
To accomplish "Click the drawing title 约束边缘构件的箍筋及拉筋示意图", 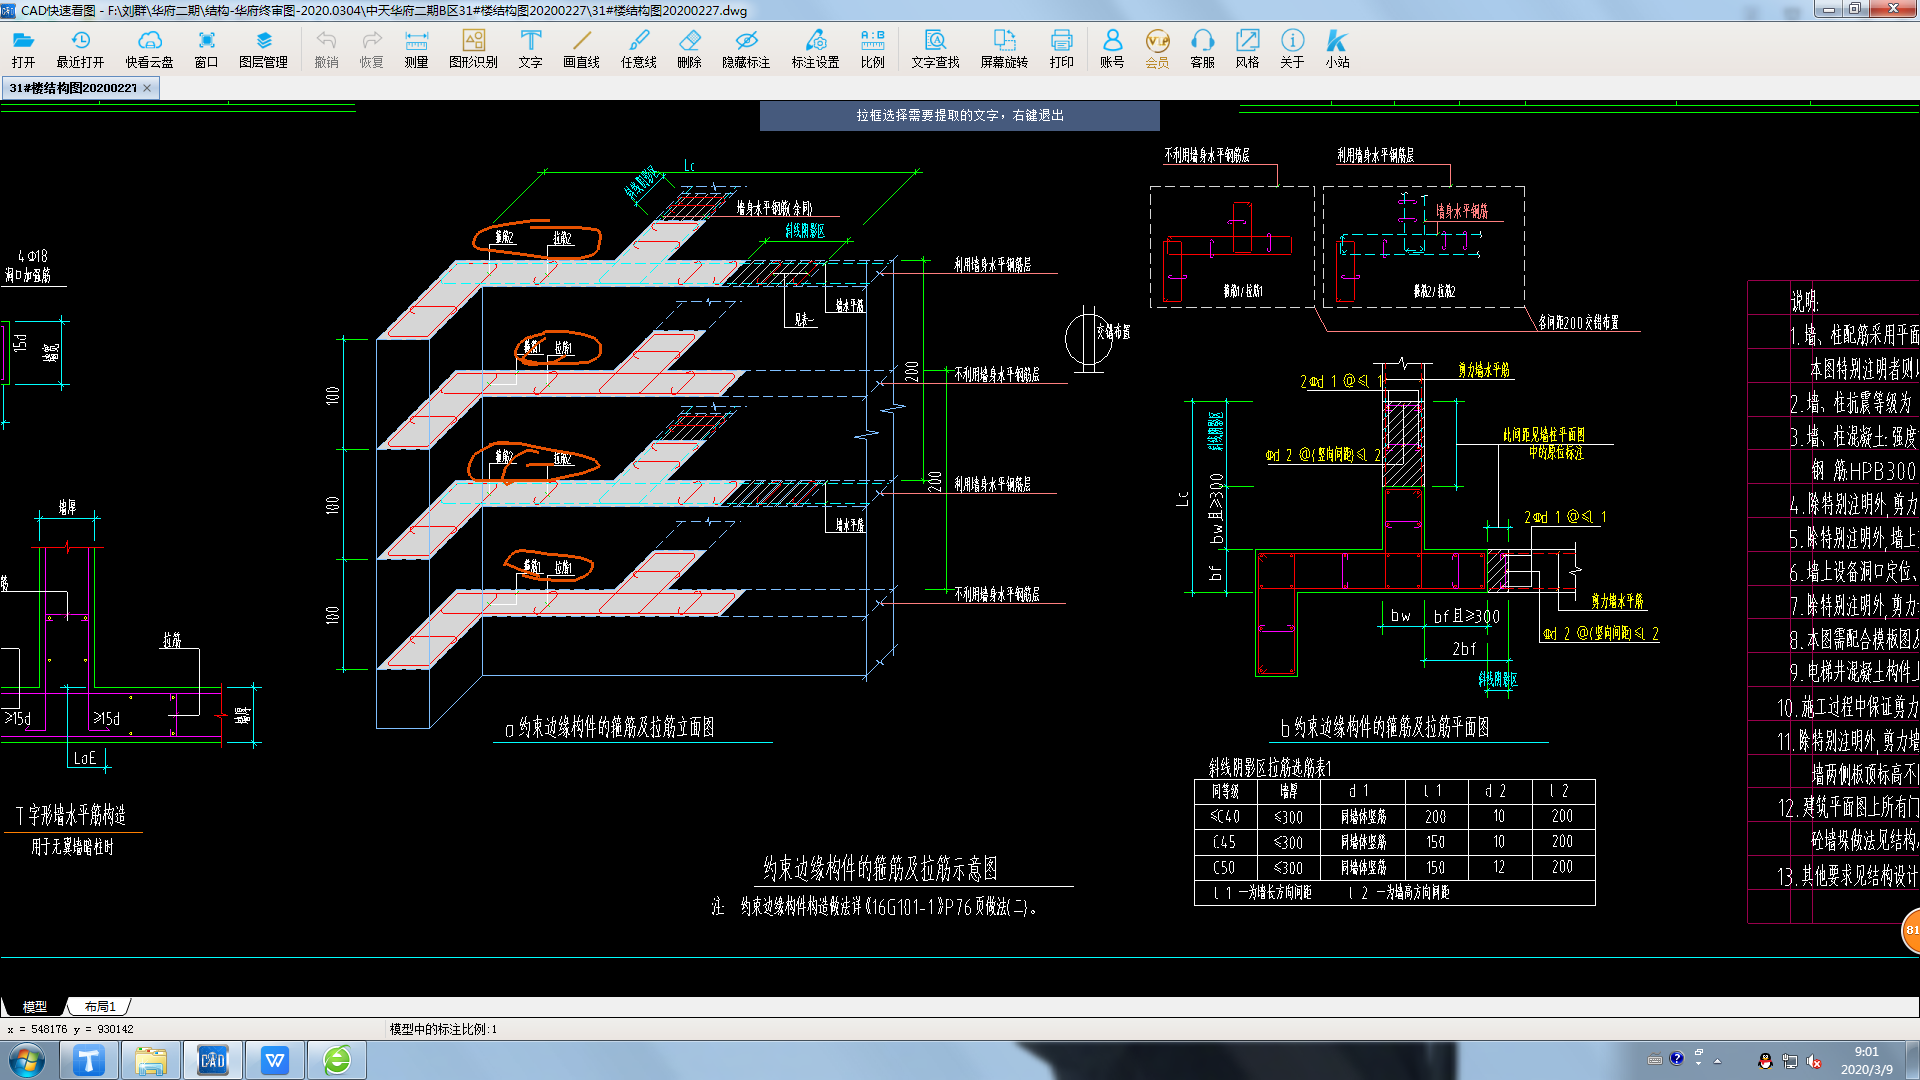I will click(880, 869).
